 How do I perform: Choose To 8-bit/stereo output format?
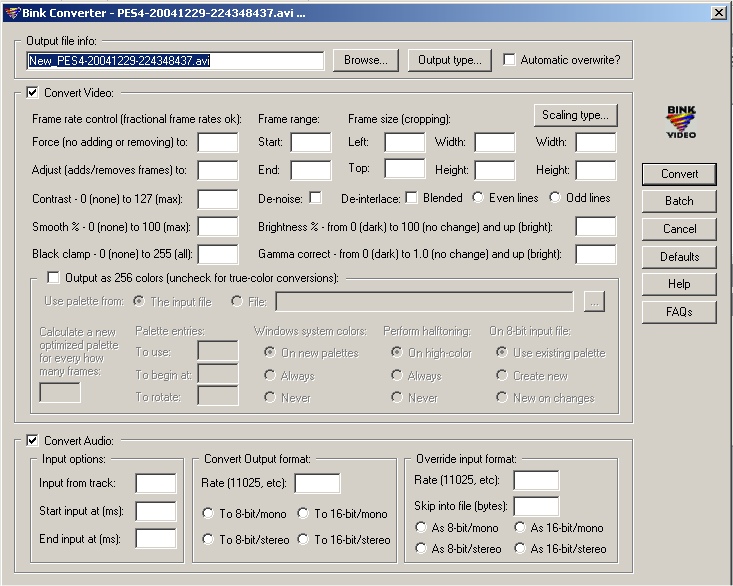(x=208, y=539)
